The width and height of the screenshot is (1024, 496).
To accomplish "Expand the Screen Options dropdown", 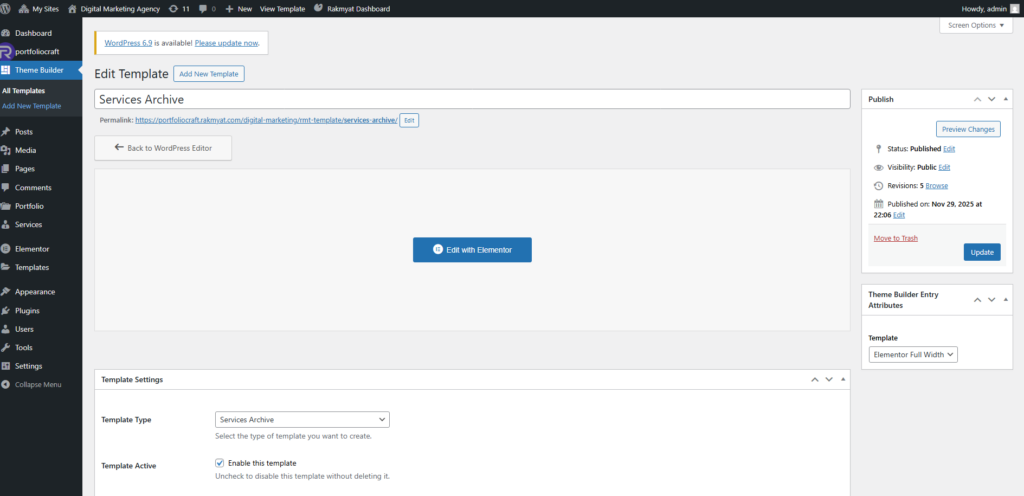I will click(x=982, y=25).
